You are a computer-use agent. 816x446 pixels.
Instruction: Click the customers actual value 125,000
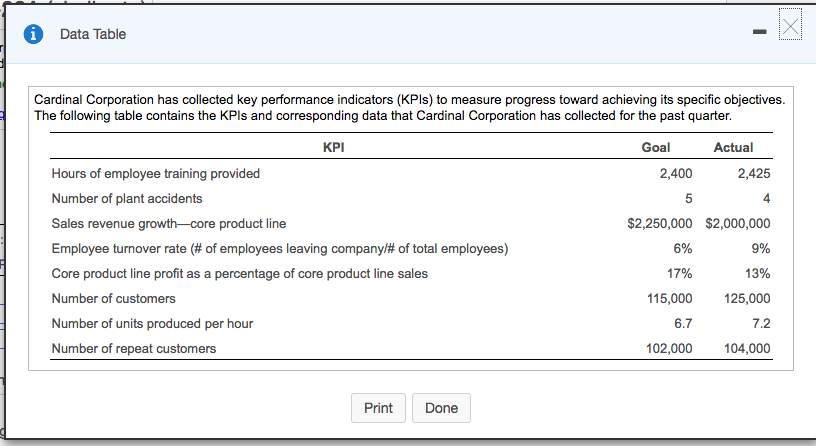(x=747, y=298)
